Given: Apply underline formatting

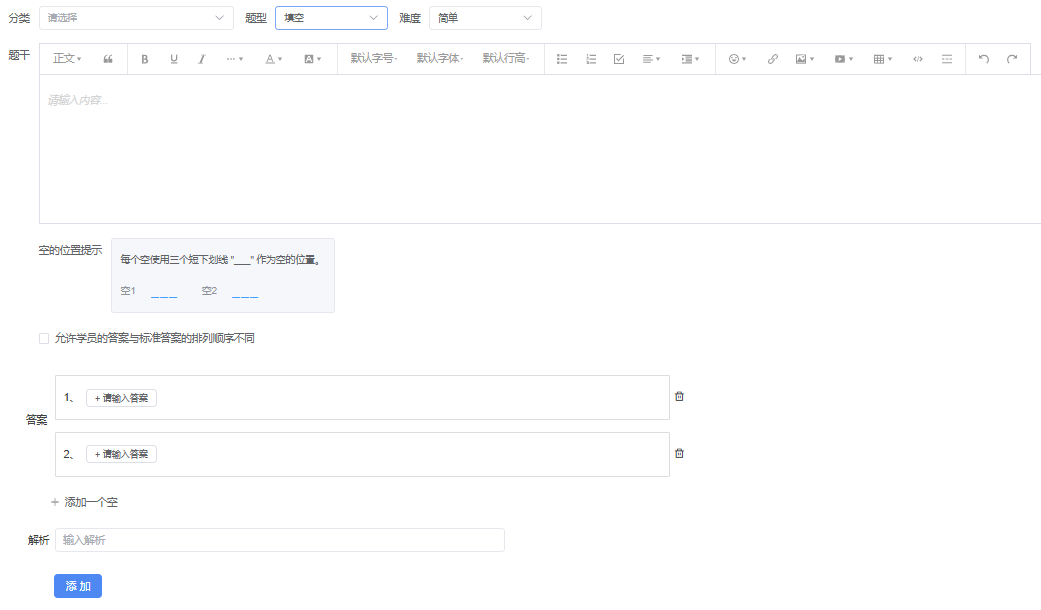Looking at the screenshot, I should [x=173, y=59].
